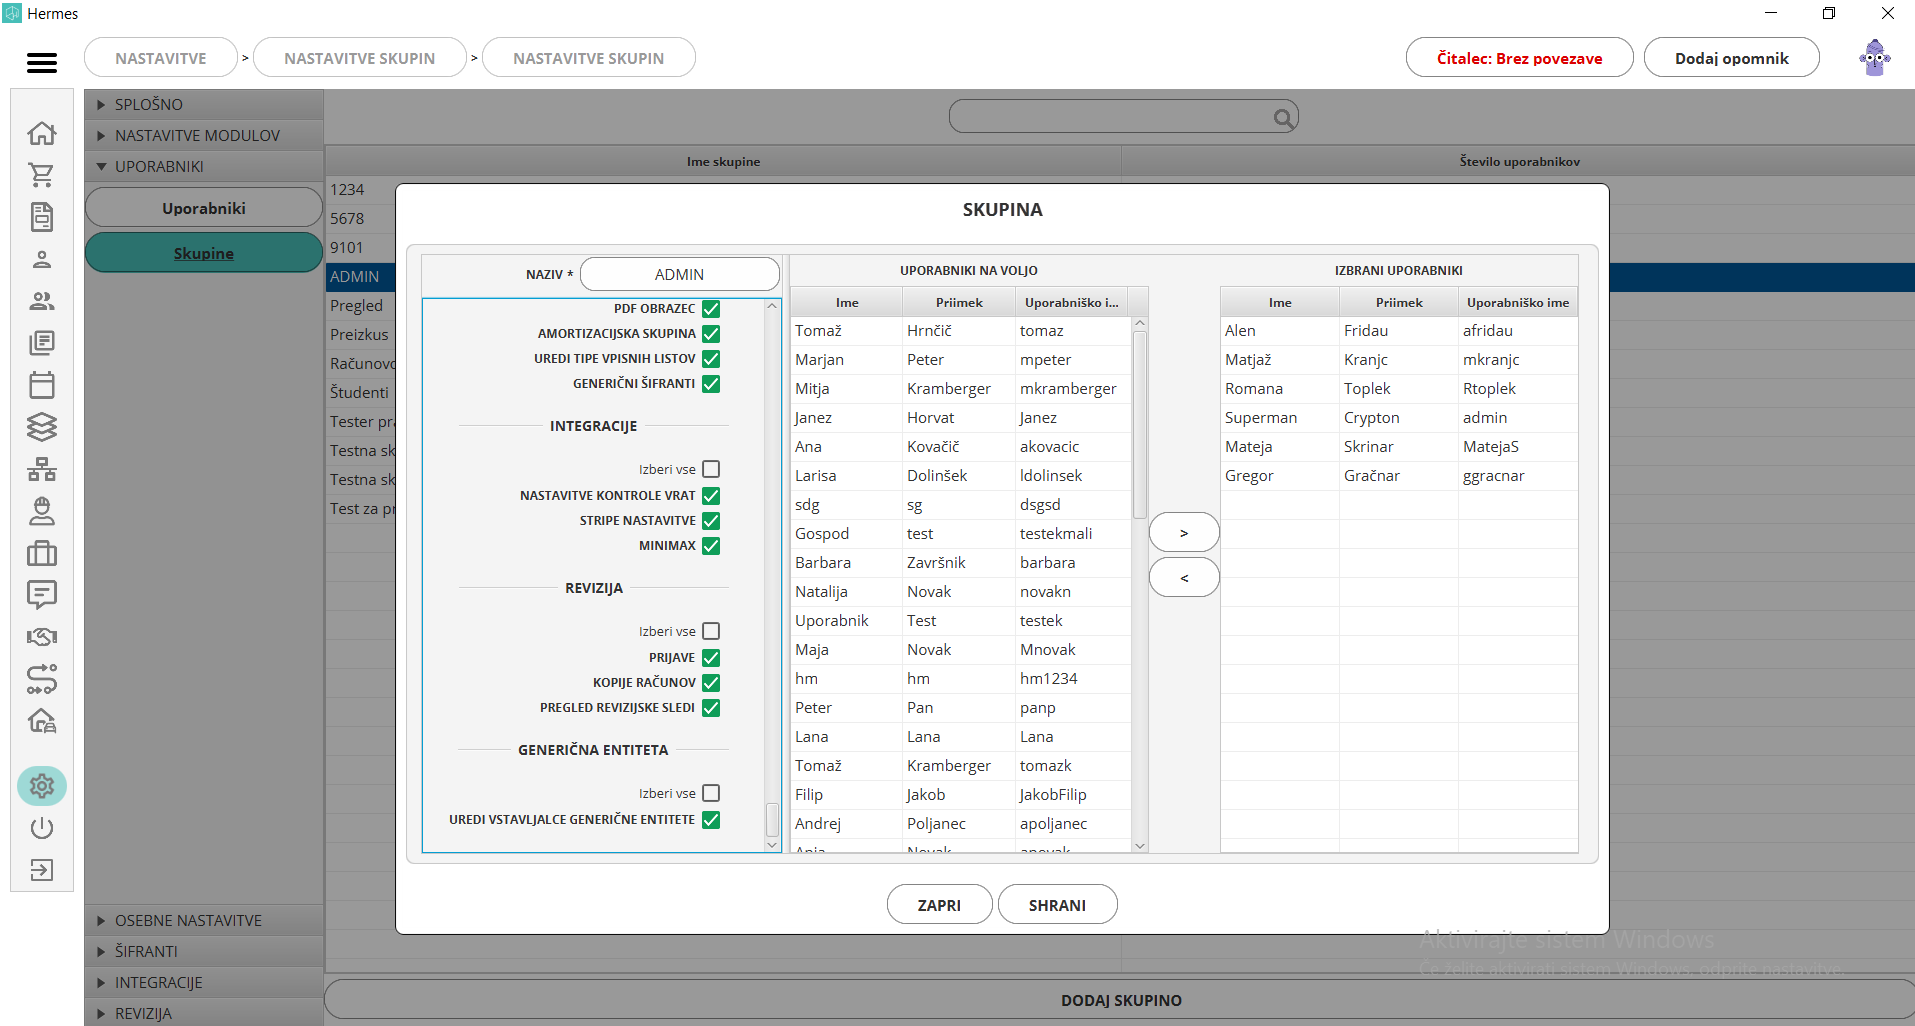This screenshot has width=1915, height=1026.
Task: Select Superman Crypton in chosen users
Action: tap(1399, 418)
